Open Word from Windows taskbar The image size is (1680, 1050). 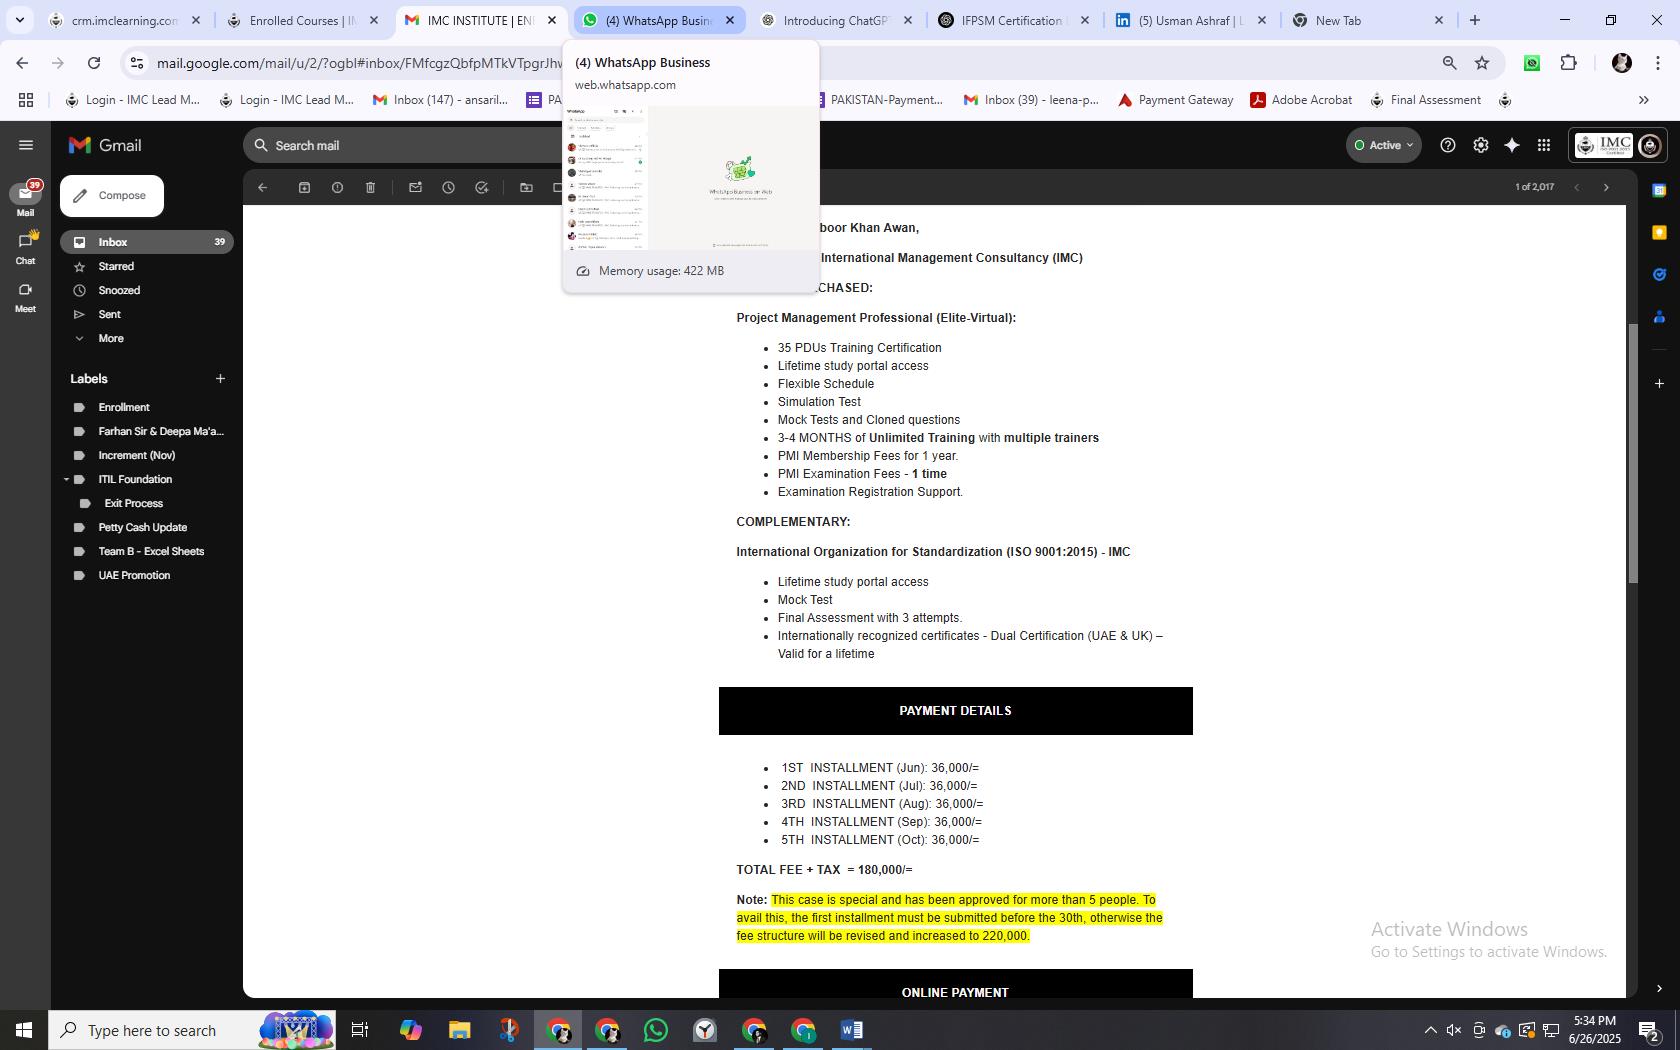pos(852,1030)
